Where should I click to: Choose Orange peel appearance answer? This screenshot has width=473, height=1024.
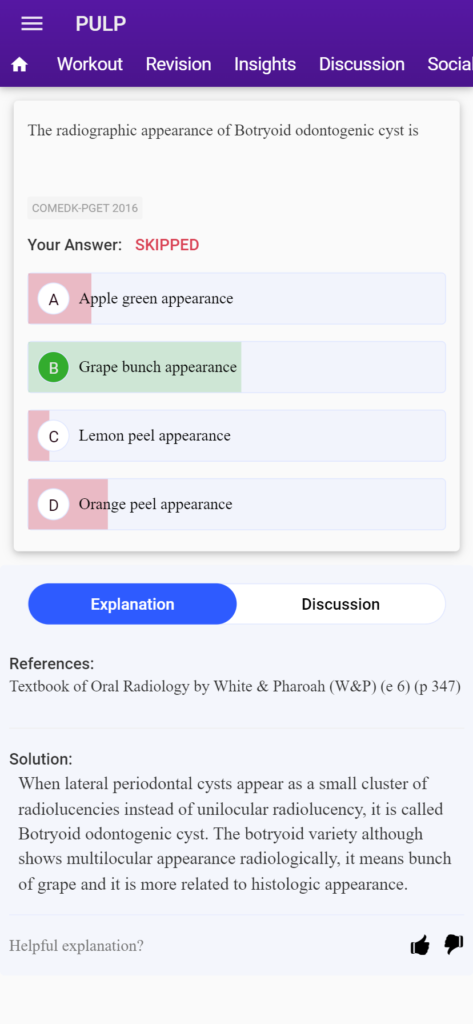tap(236, 504)
